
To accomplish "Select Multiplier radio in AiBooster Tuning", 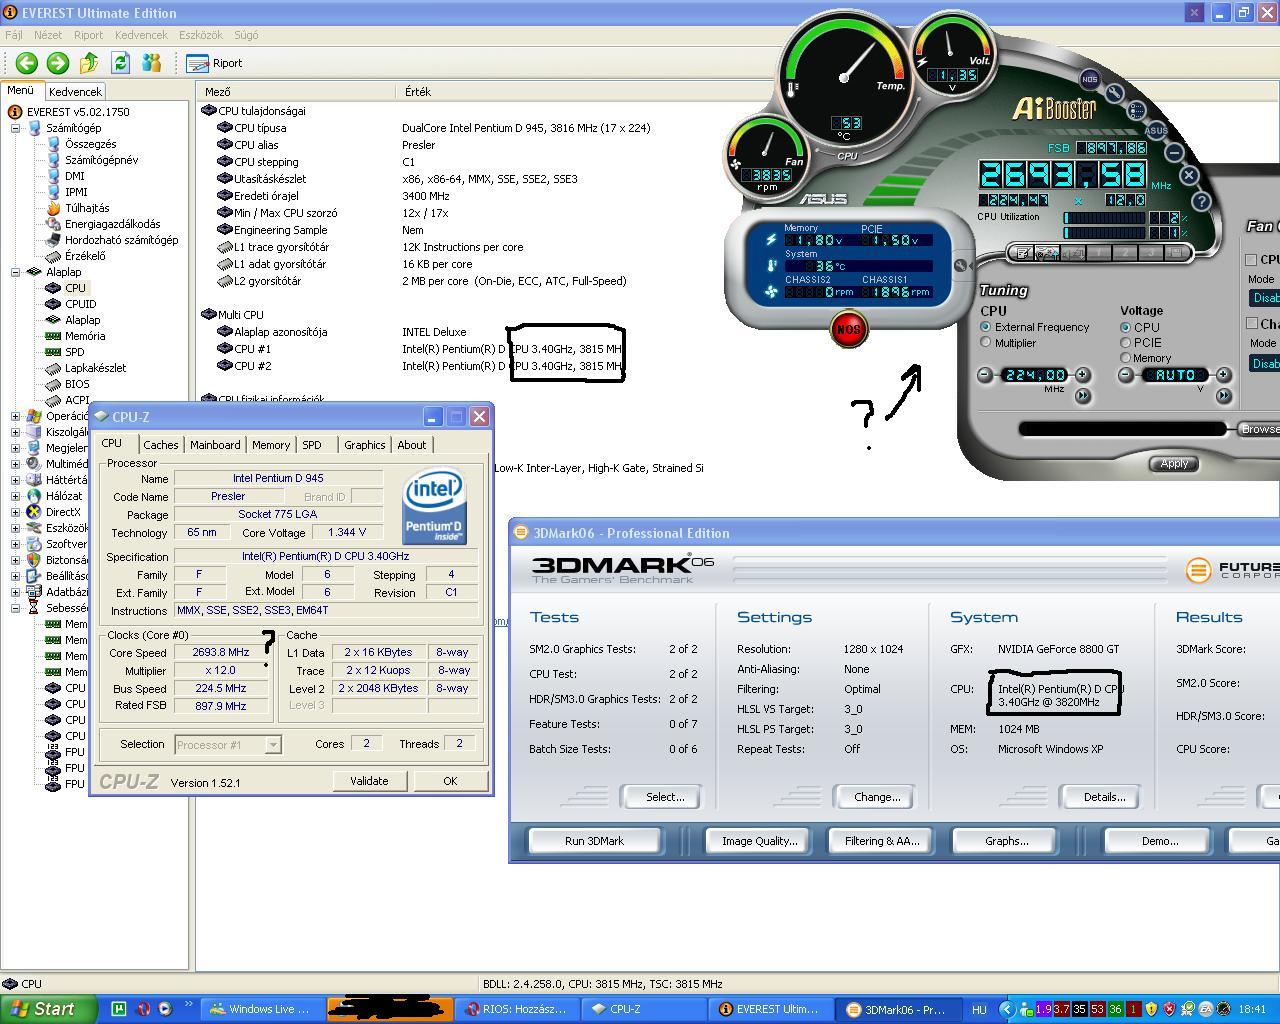I will [x=986, y=342].
